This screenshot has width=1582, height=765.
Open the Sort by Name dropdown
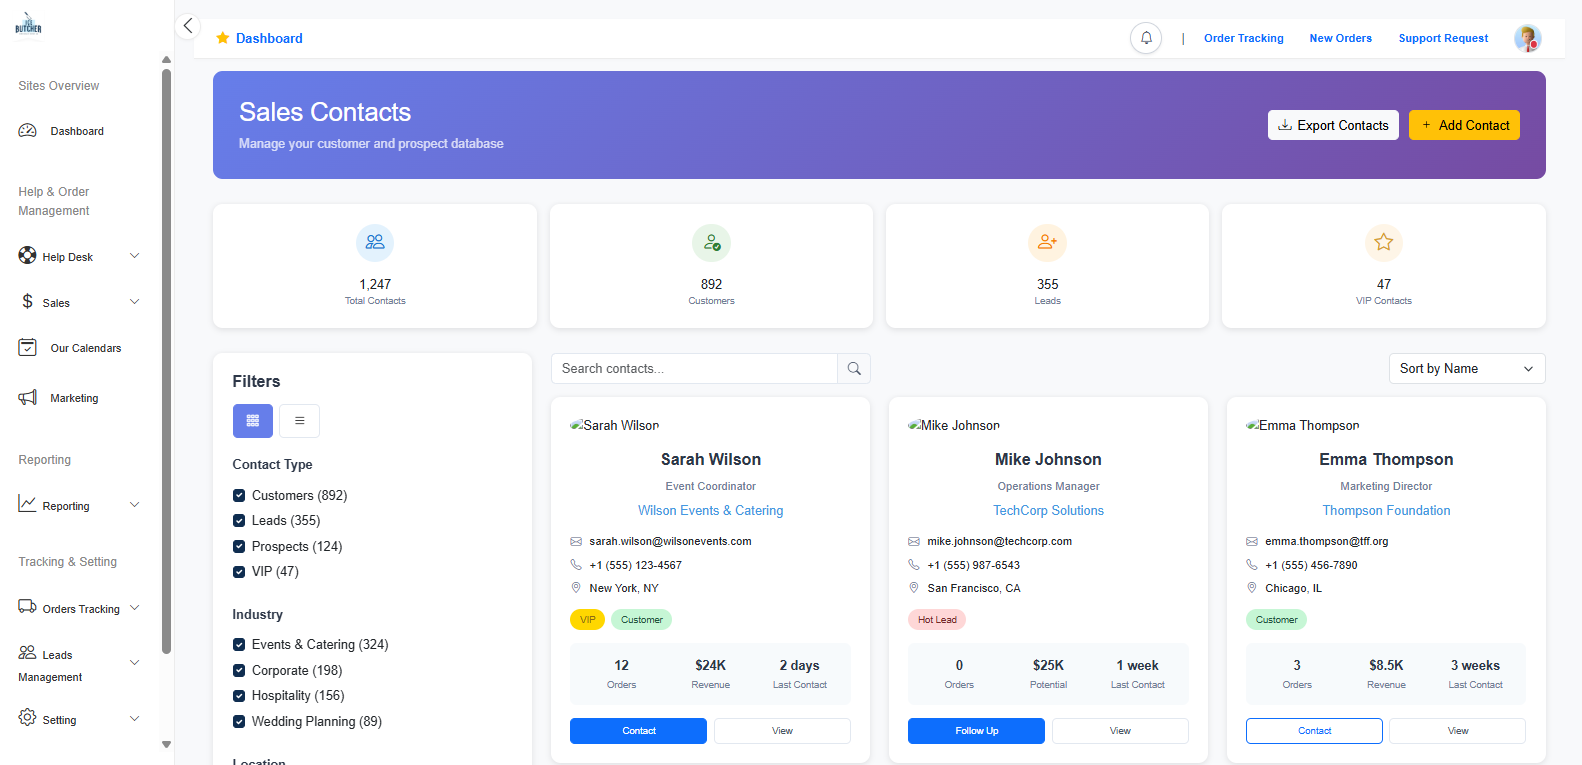tap(1466, 368)
